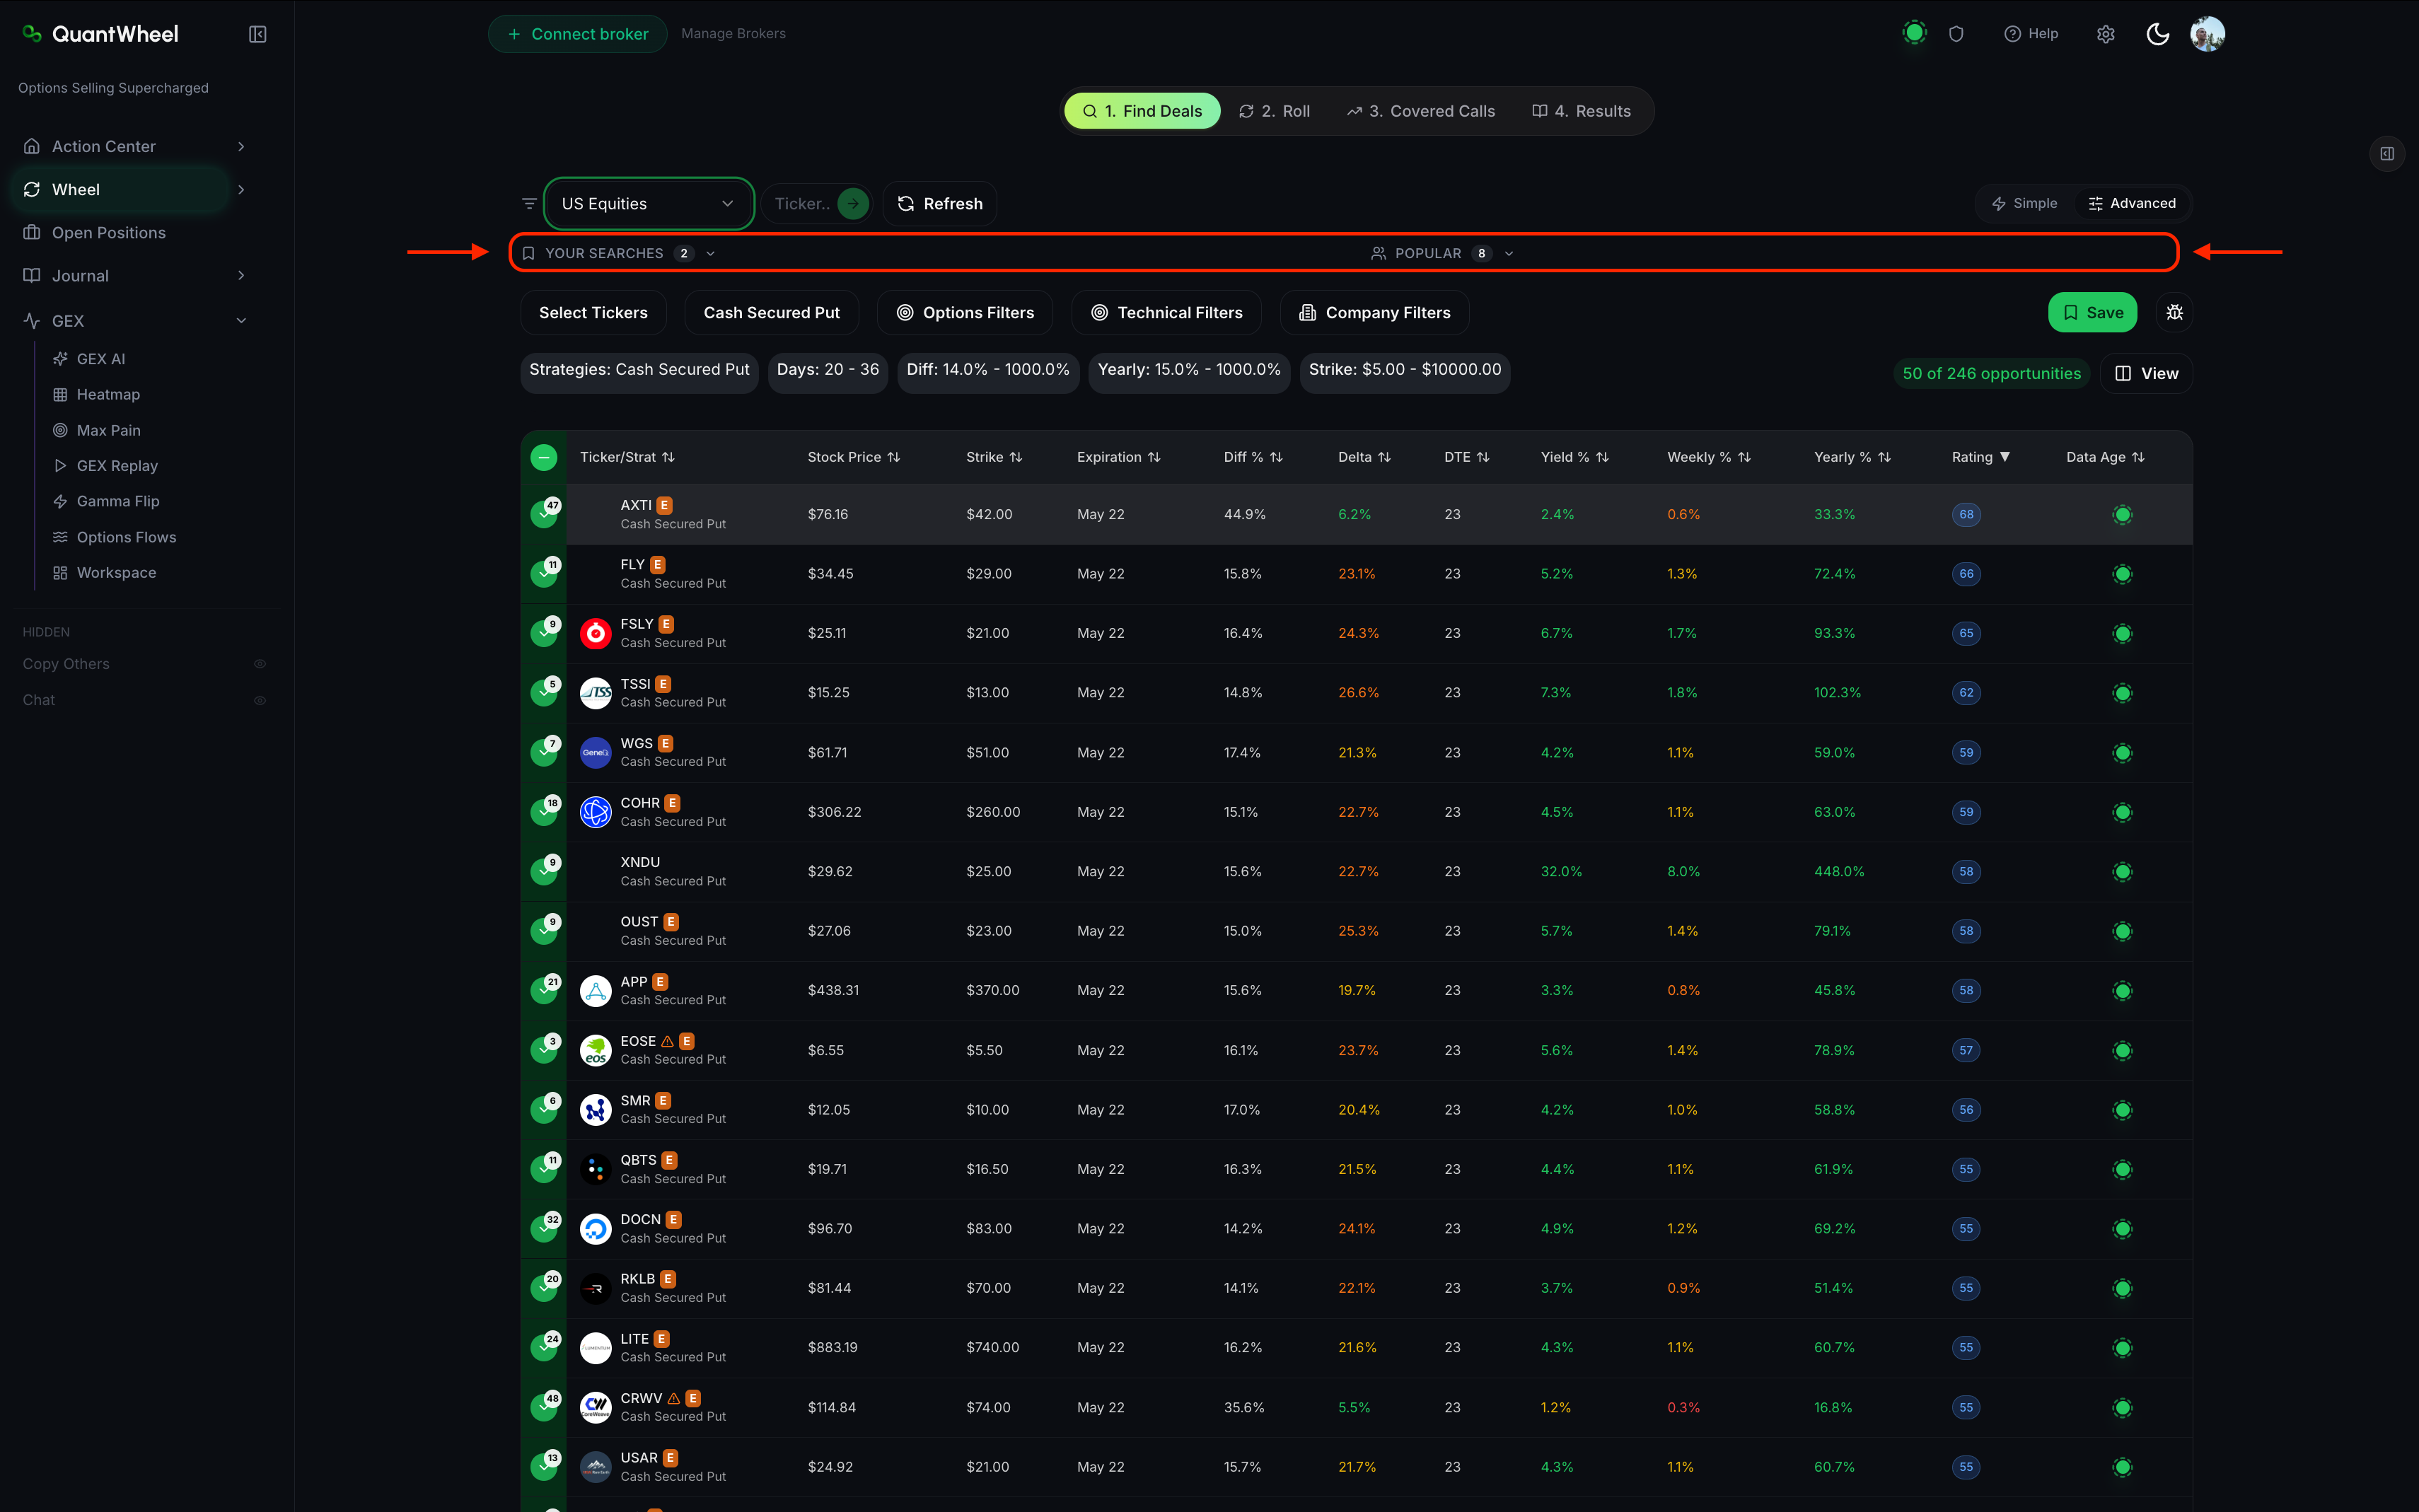Screen dimensions: 2419x1512
Task: Toggle the TSSI row checkbox
Action: 543,693
